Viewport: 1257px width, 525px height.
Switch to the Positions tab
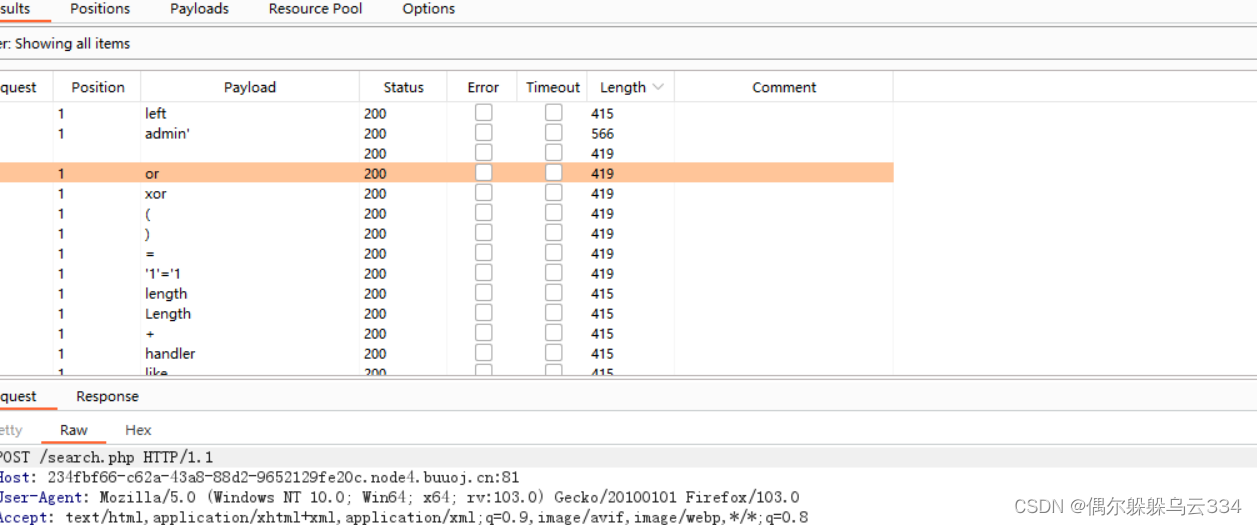(x=100, y=9)
